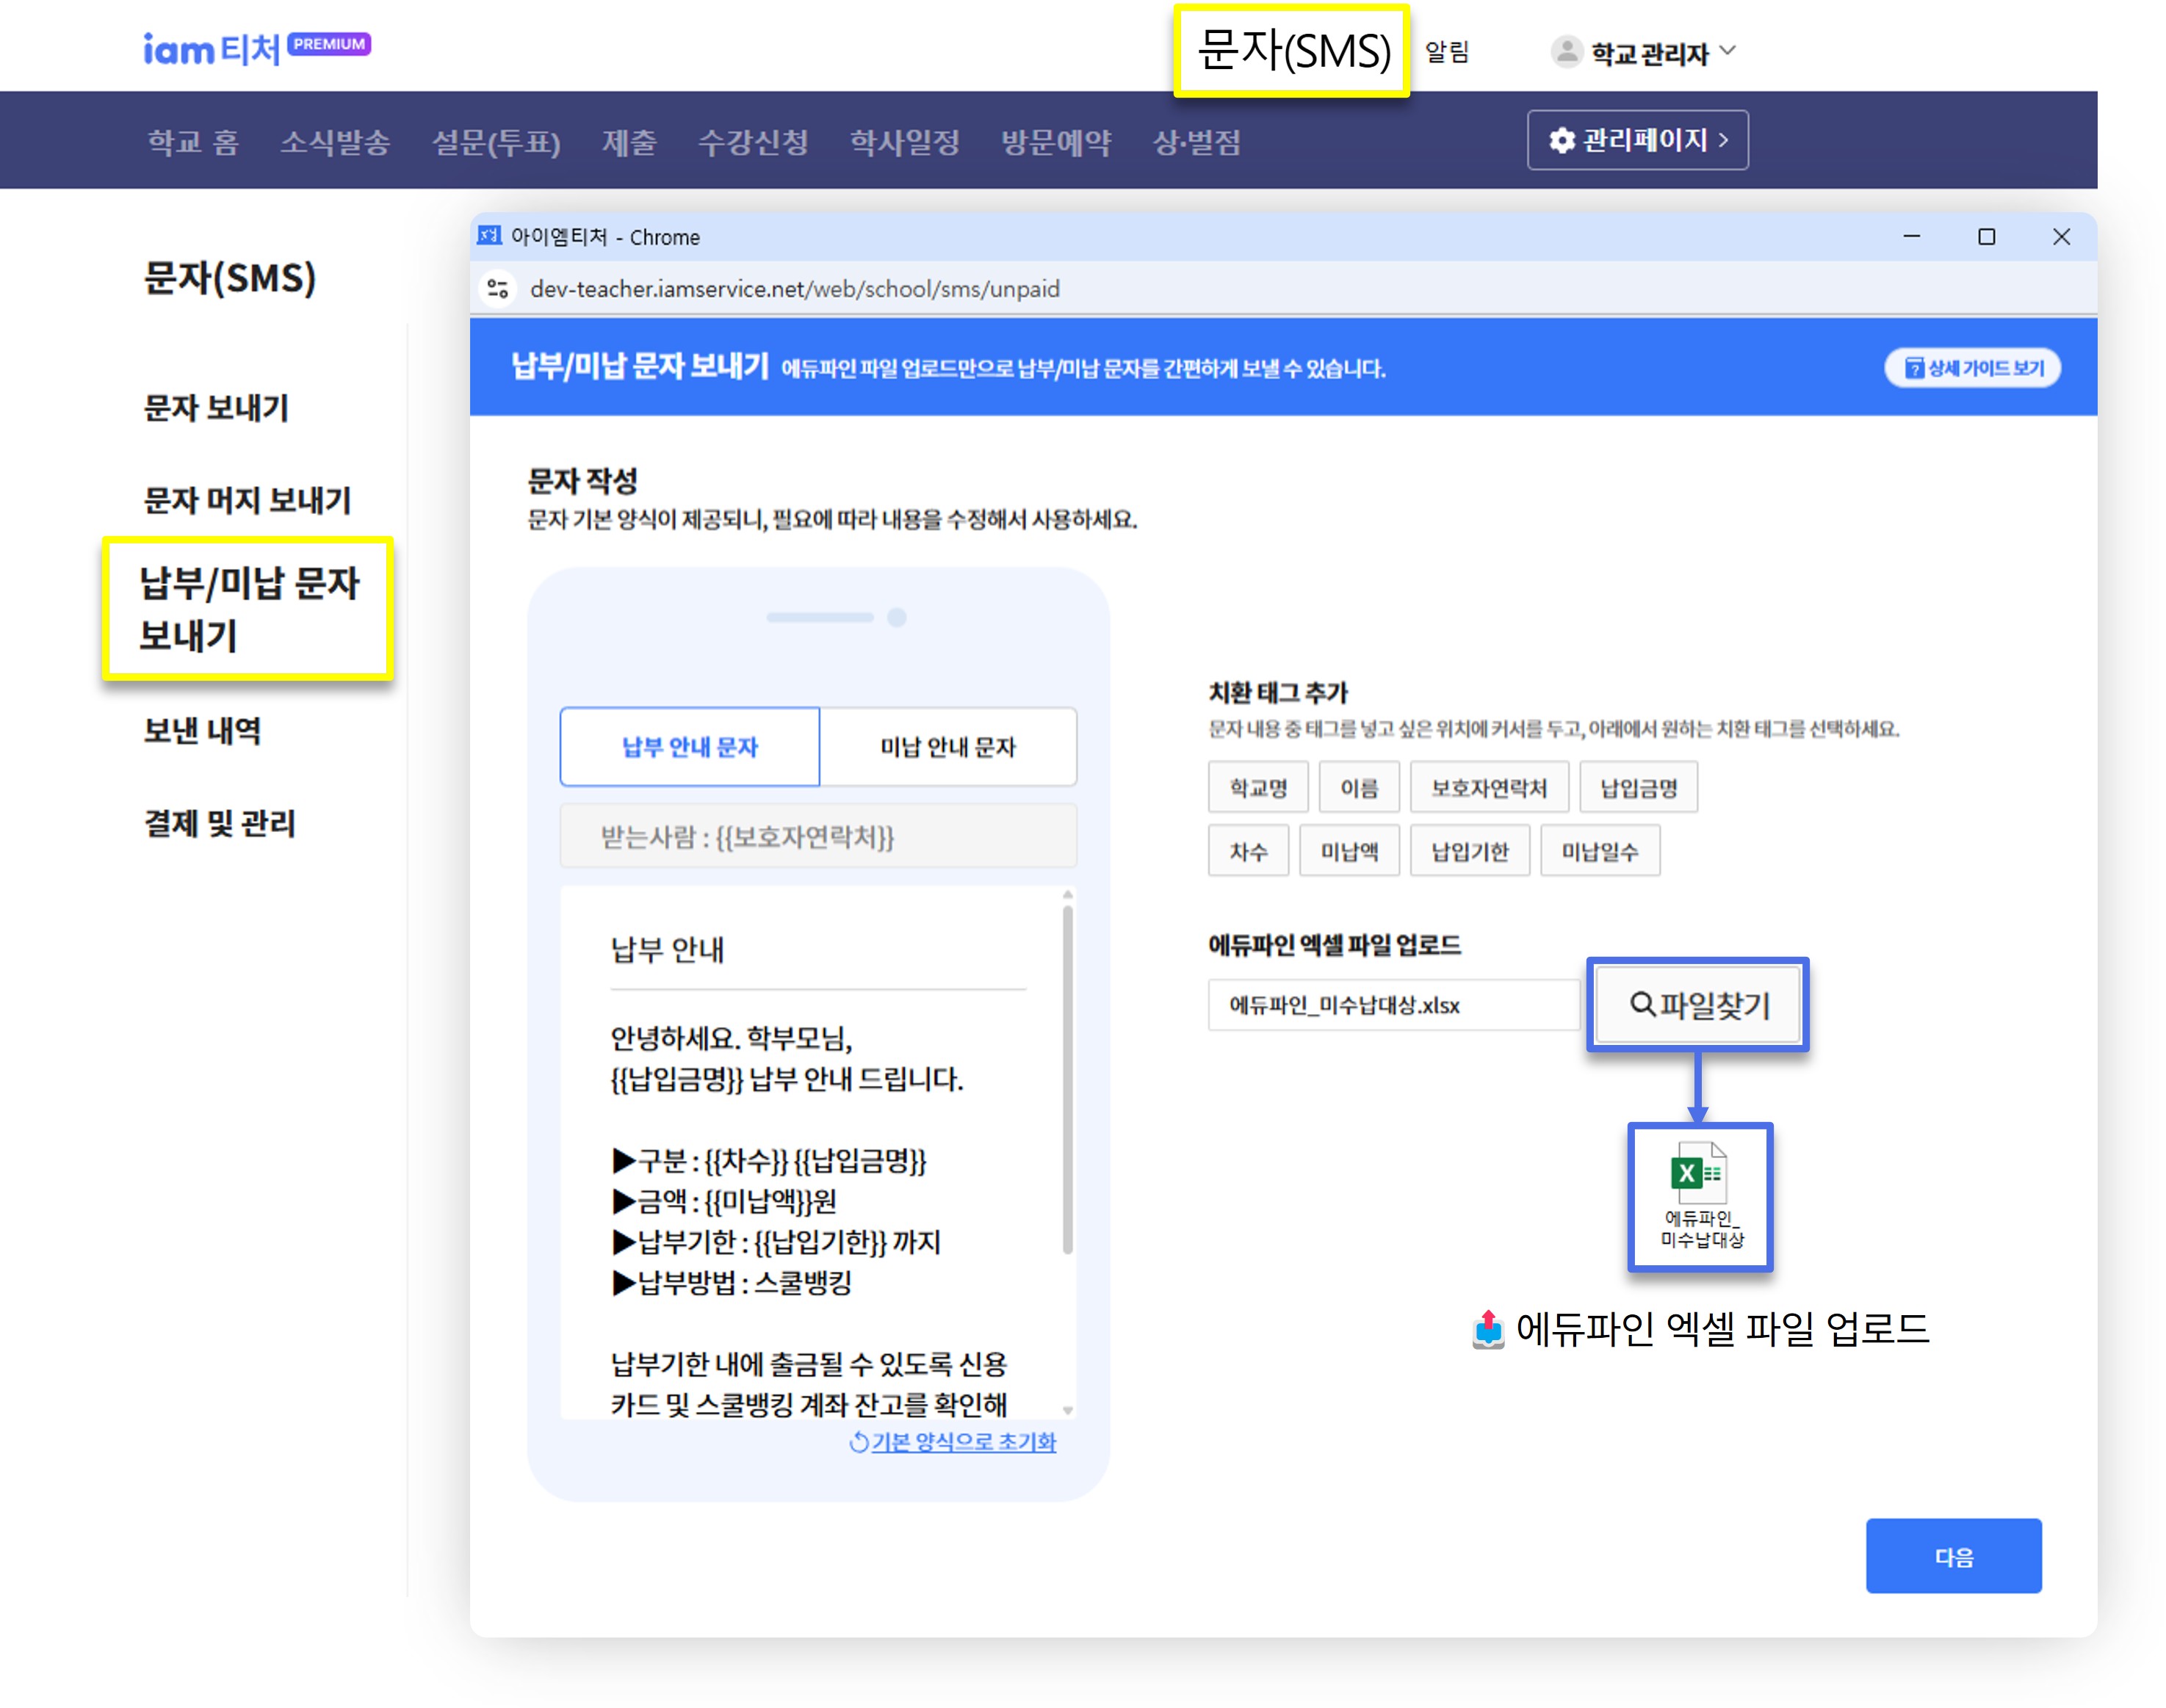The width and height of the screenshot is (2166, 1708).
Task: Click the message body scrollbar
Action: [1067, 1080]
